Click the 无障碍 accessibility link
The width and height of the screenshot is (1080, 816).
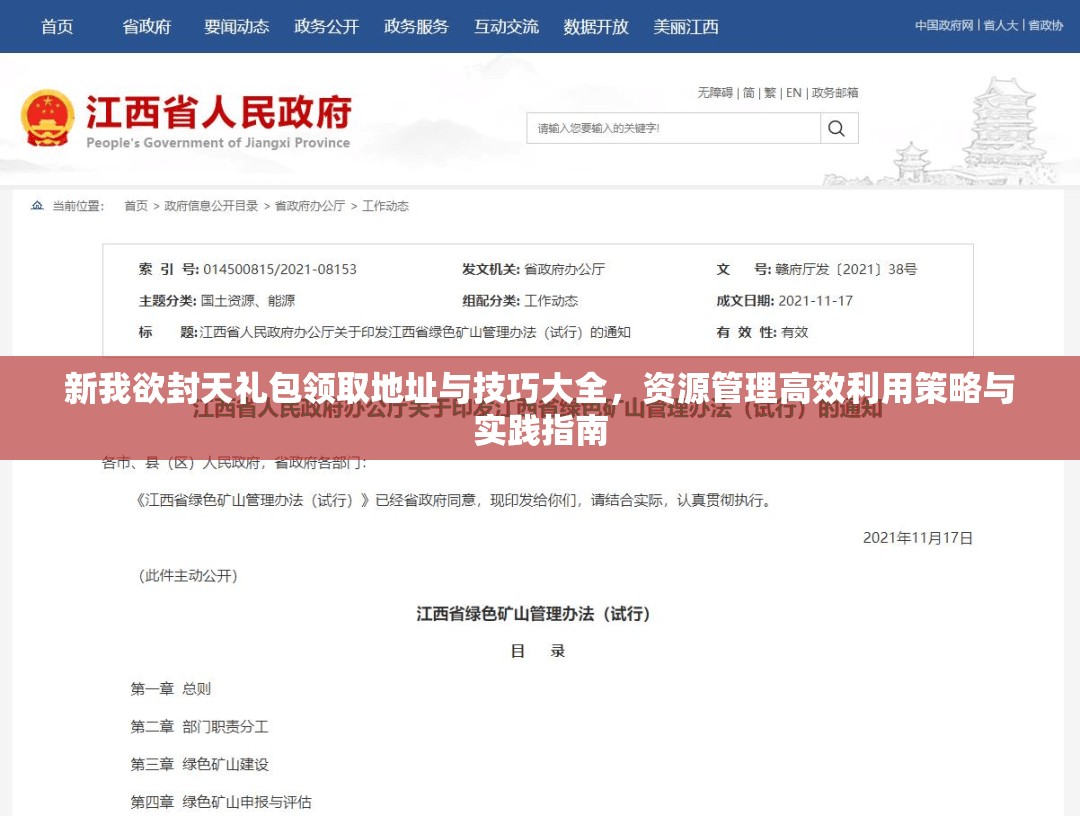715,92
